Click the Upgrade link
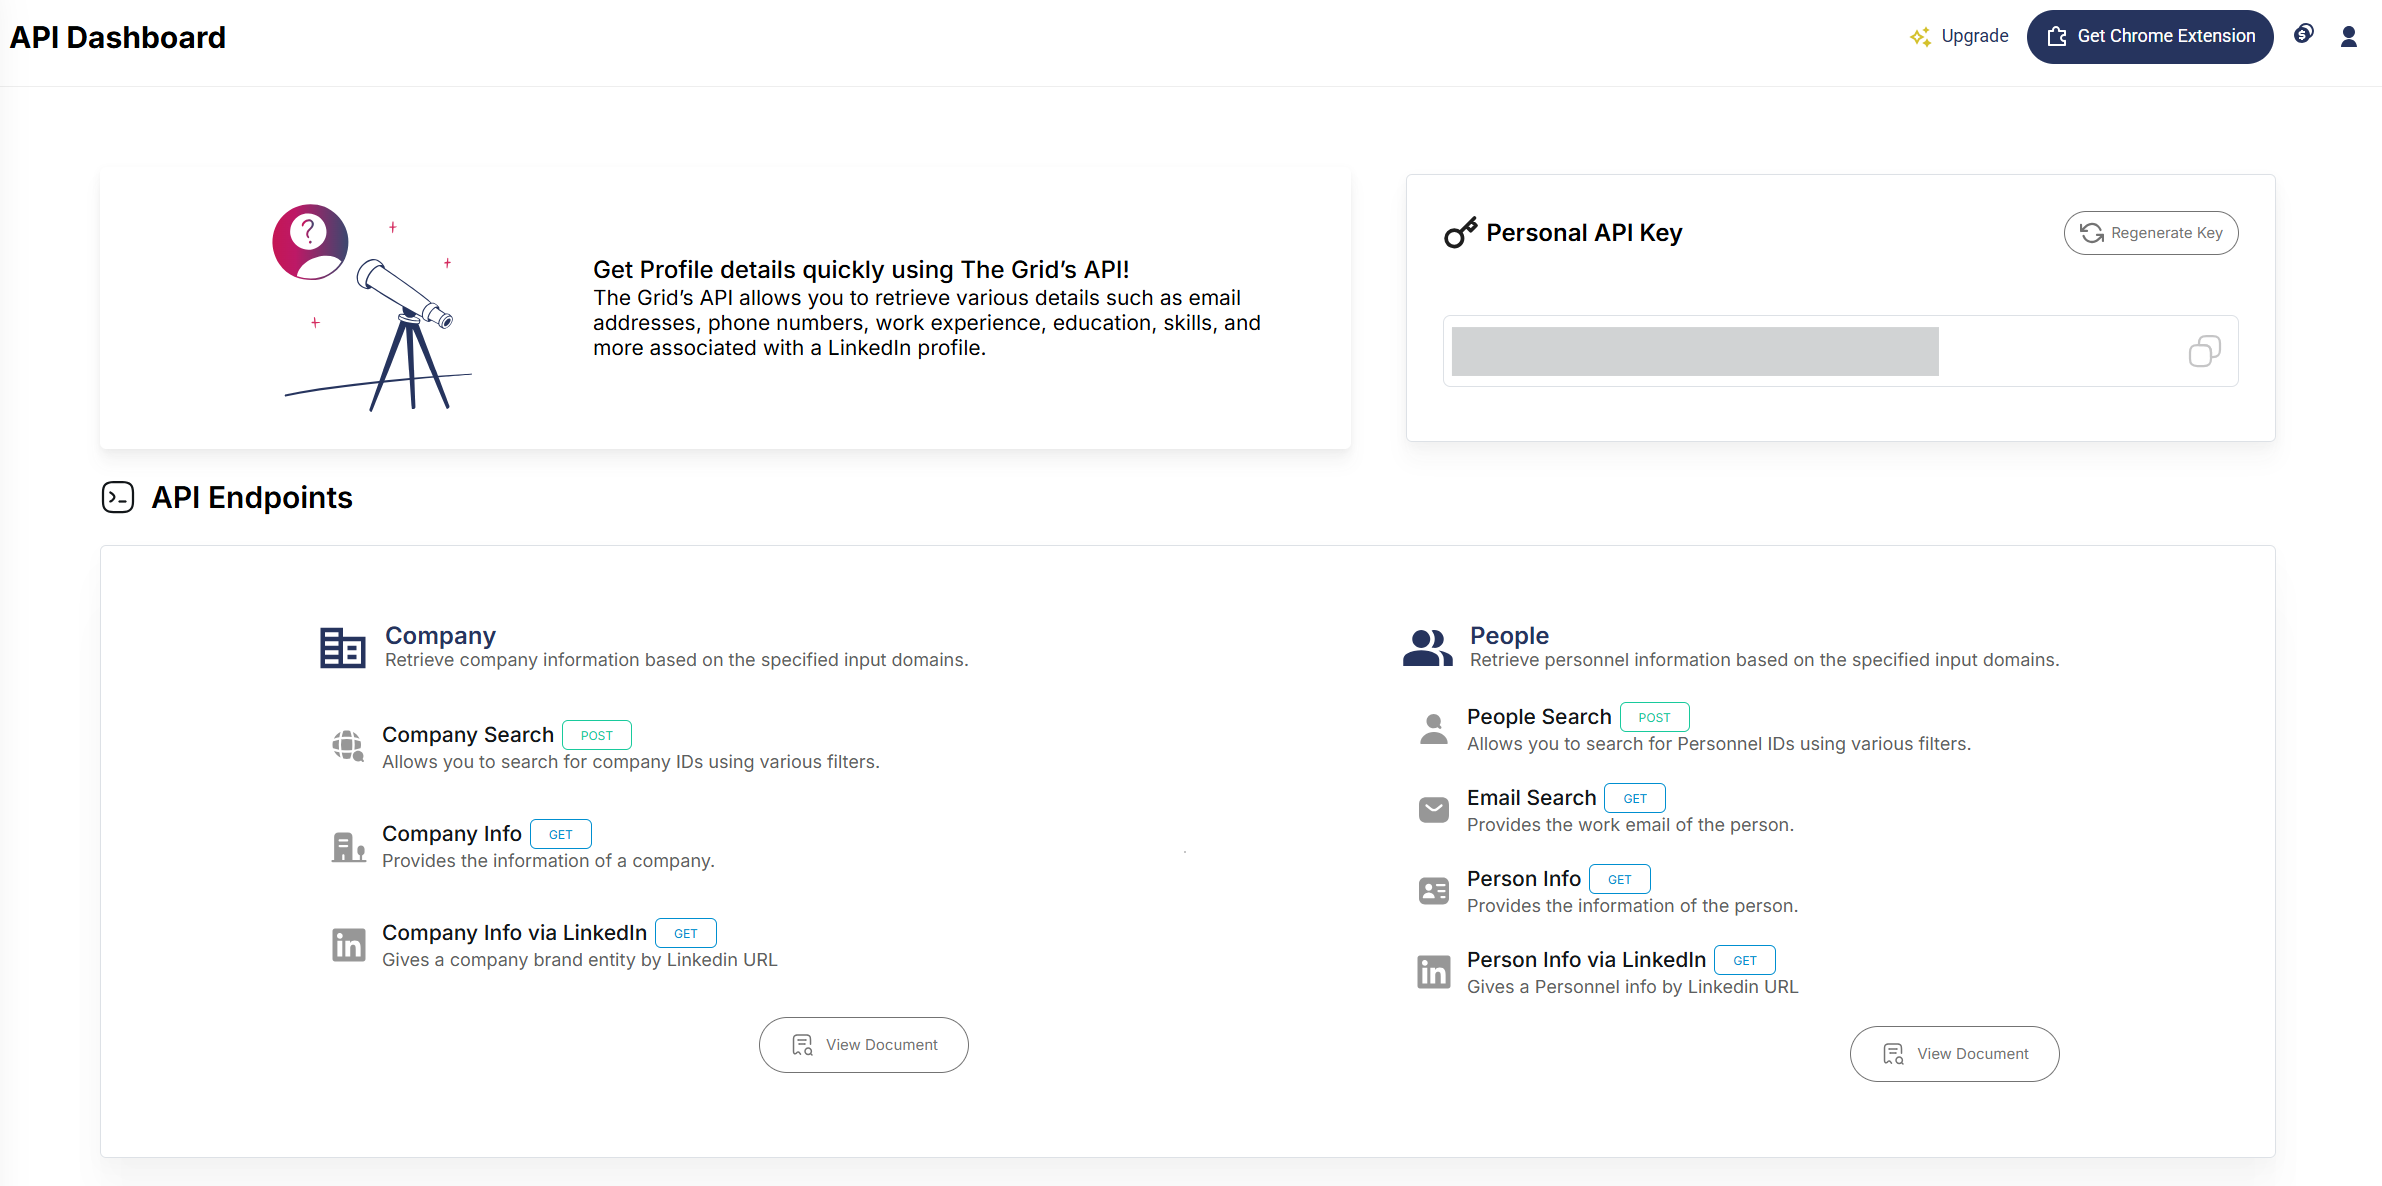Screen dimensions: 2382x1186 coord(1959,37)
